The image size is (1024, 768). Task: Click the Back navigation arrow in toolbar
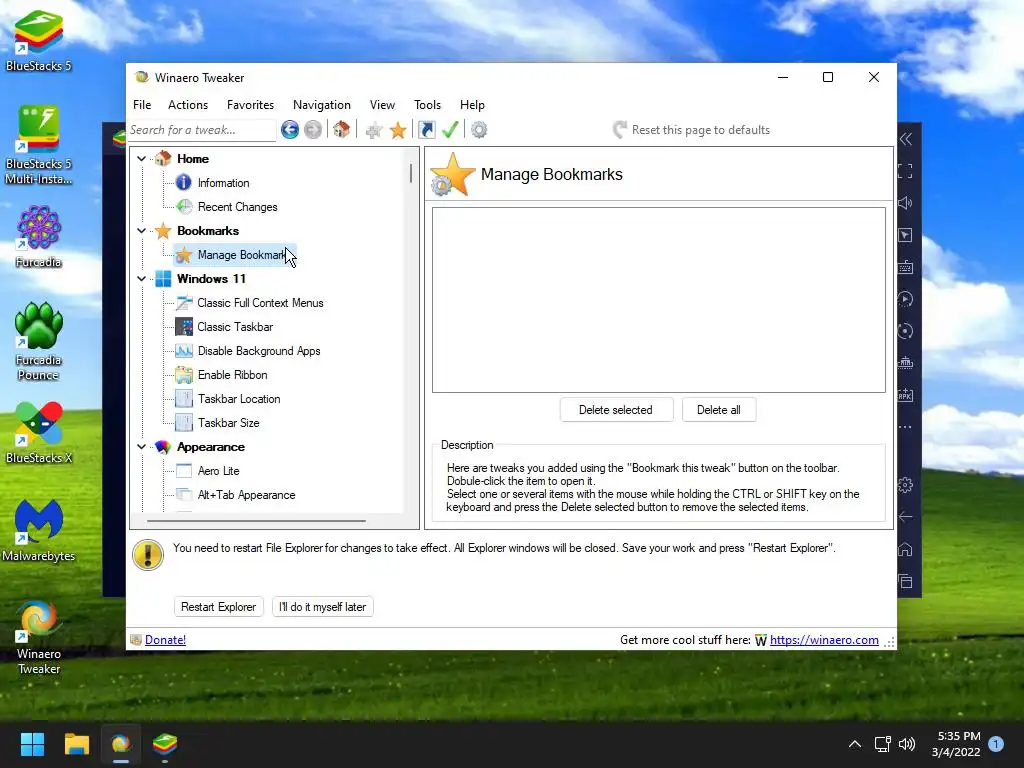(x=290, y=129)
